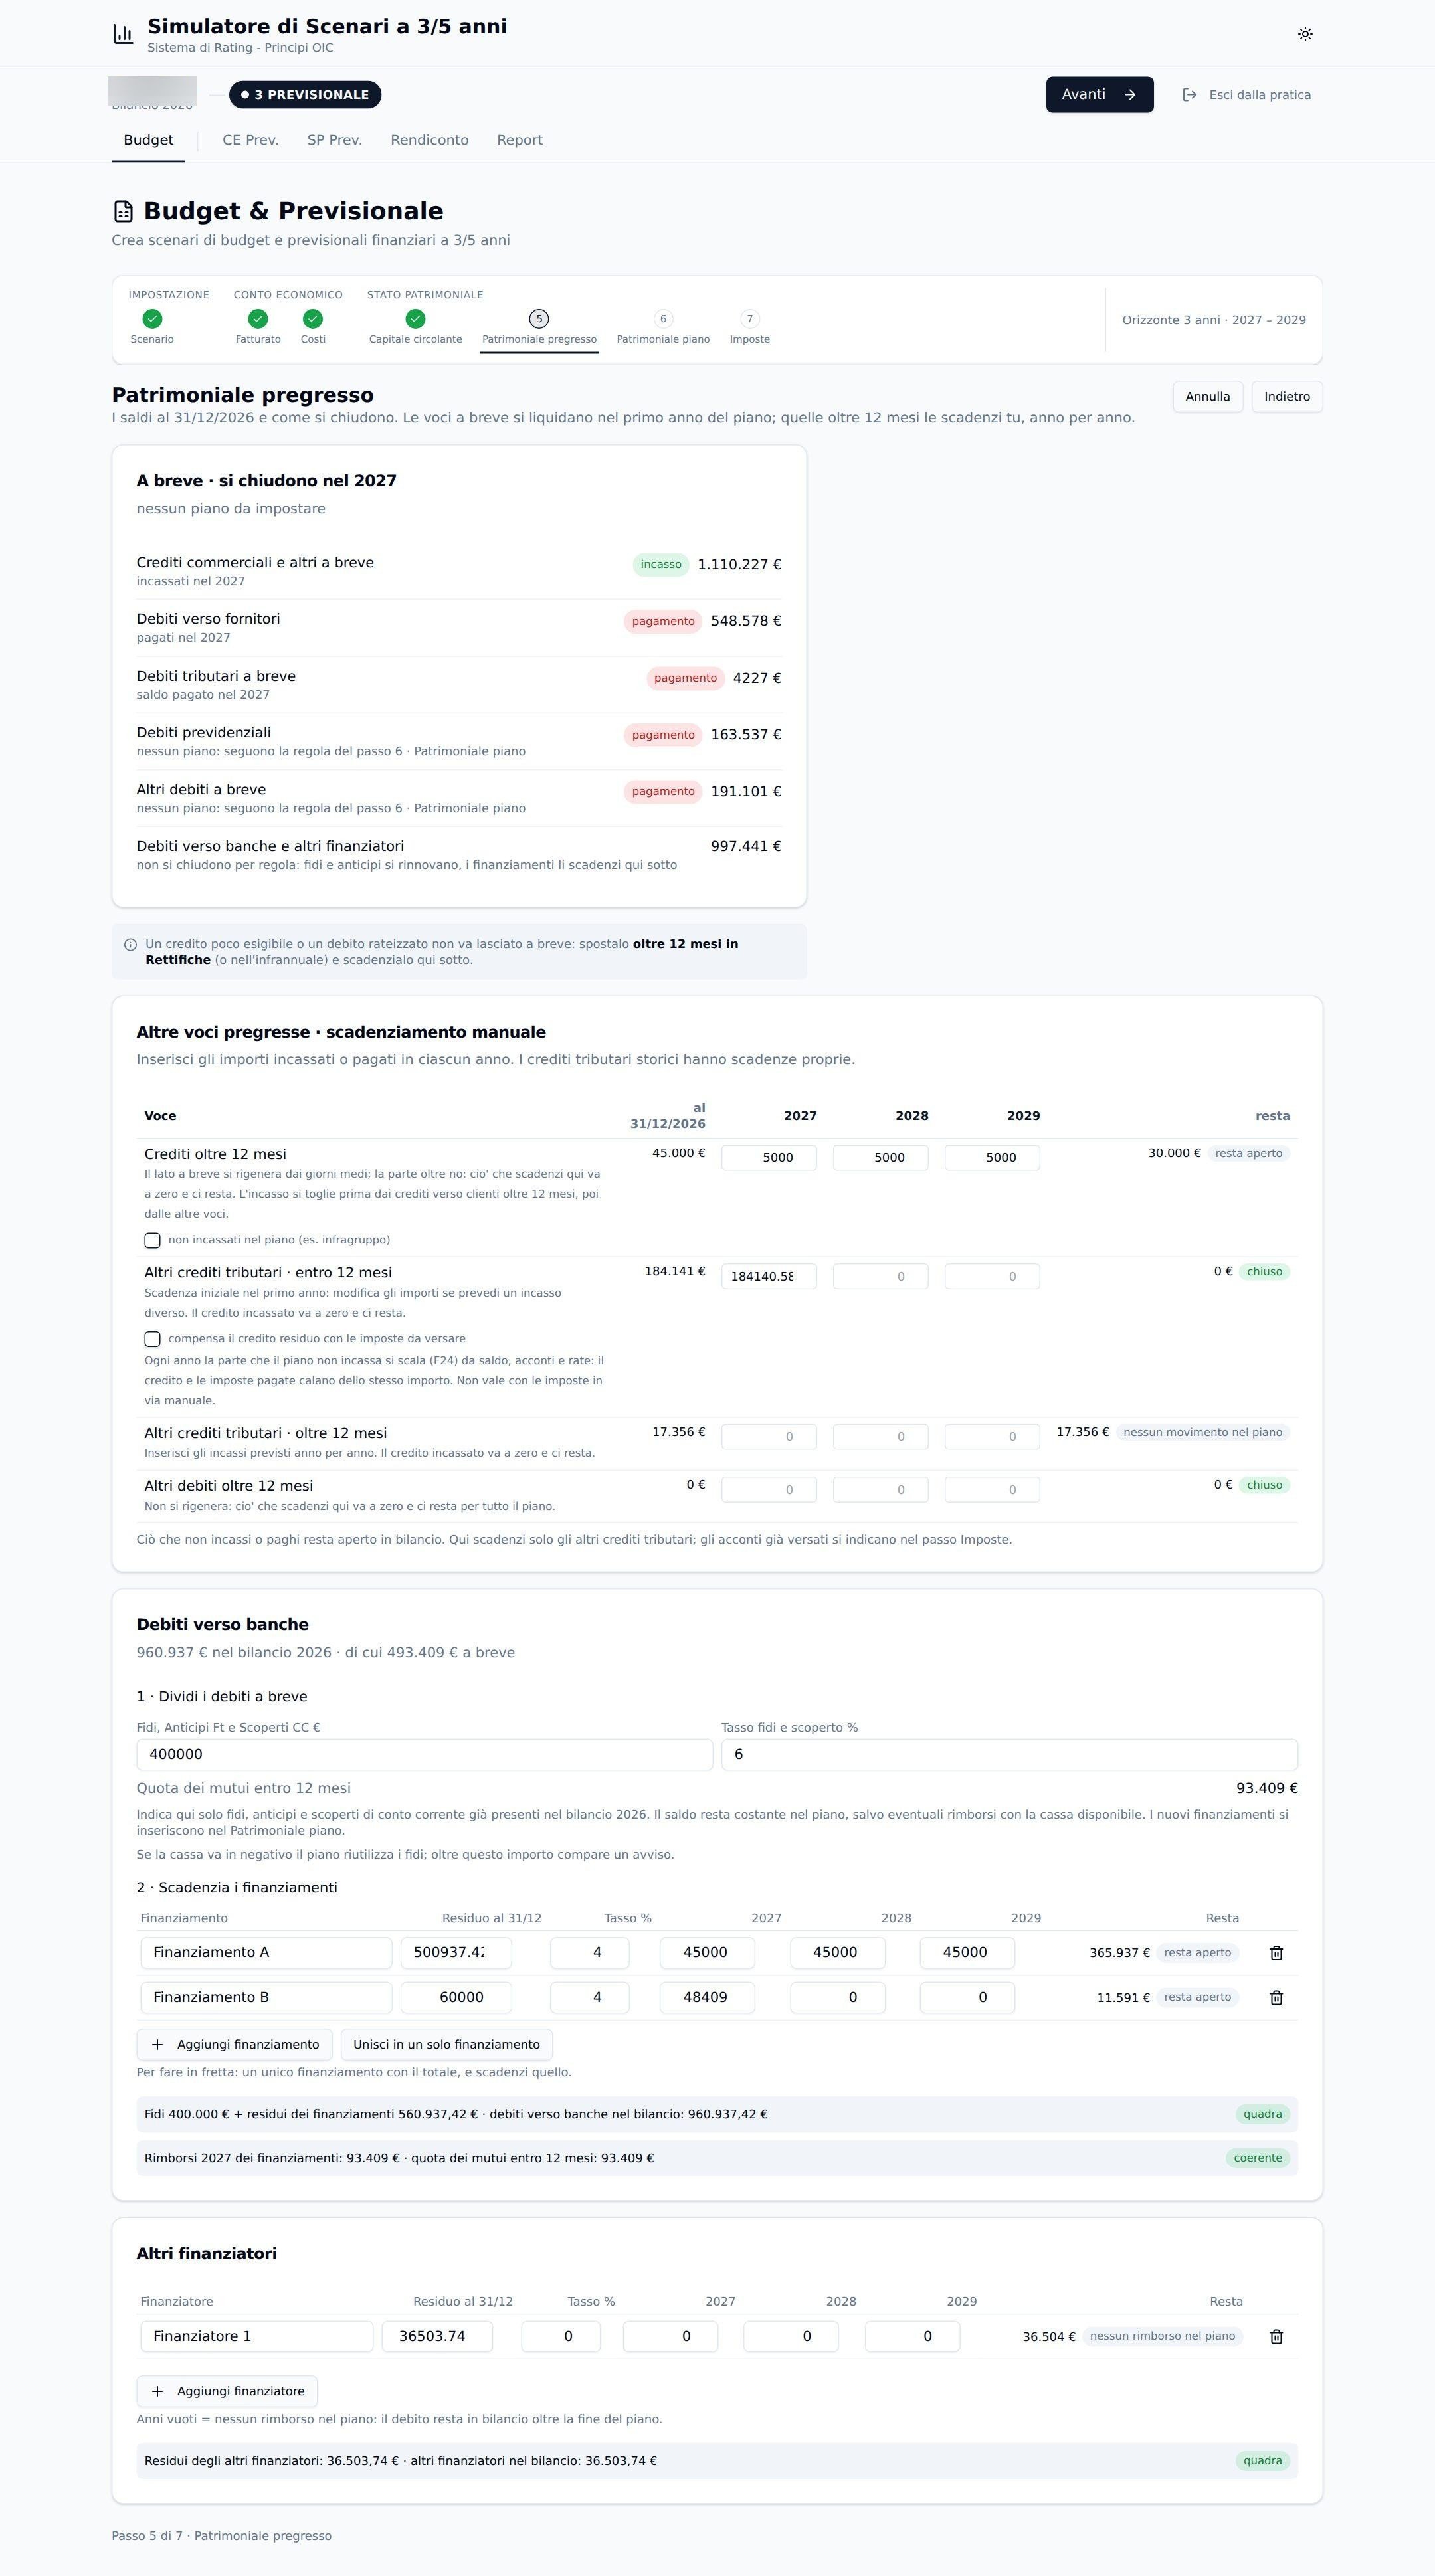Remove Finanziatore 1 using its trash icon

coord(1276,2336)
